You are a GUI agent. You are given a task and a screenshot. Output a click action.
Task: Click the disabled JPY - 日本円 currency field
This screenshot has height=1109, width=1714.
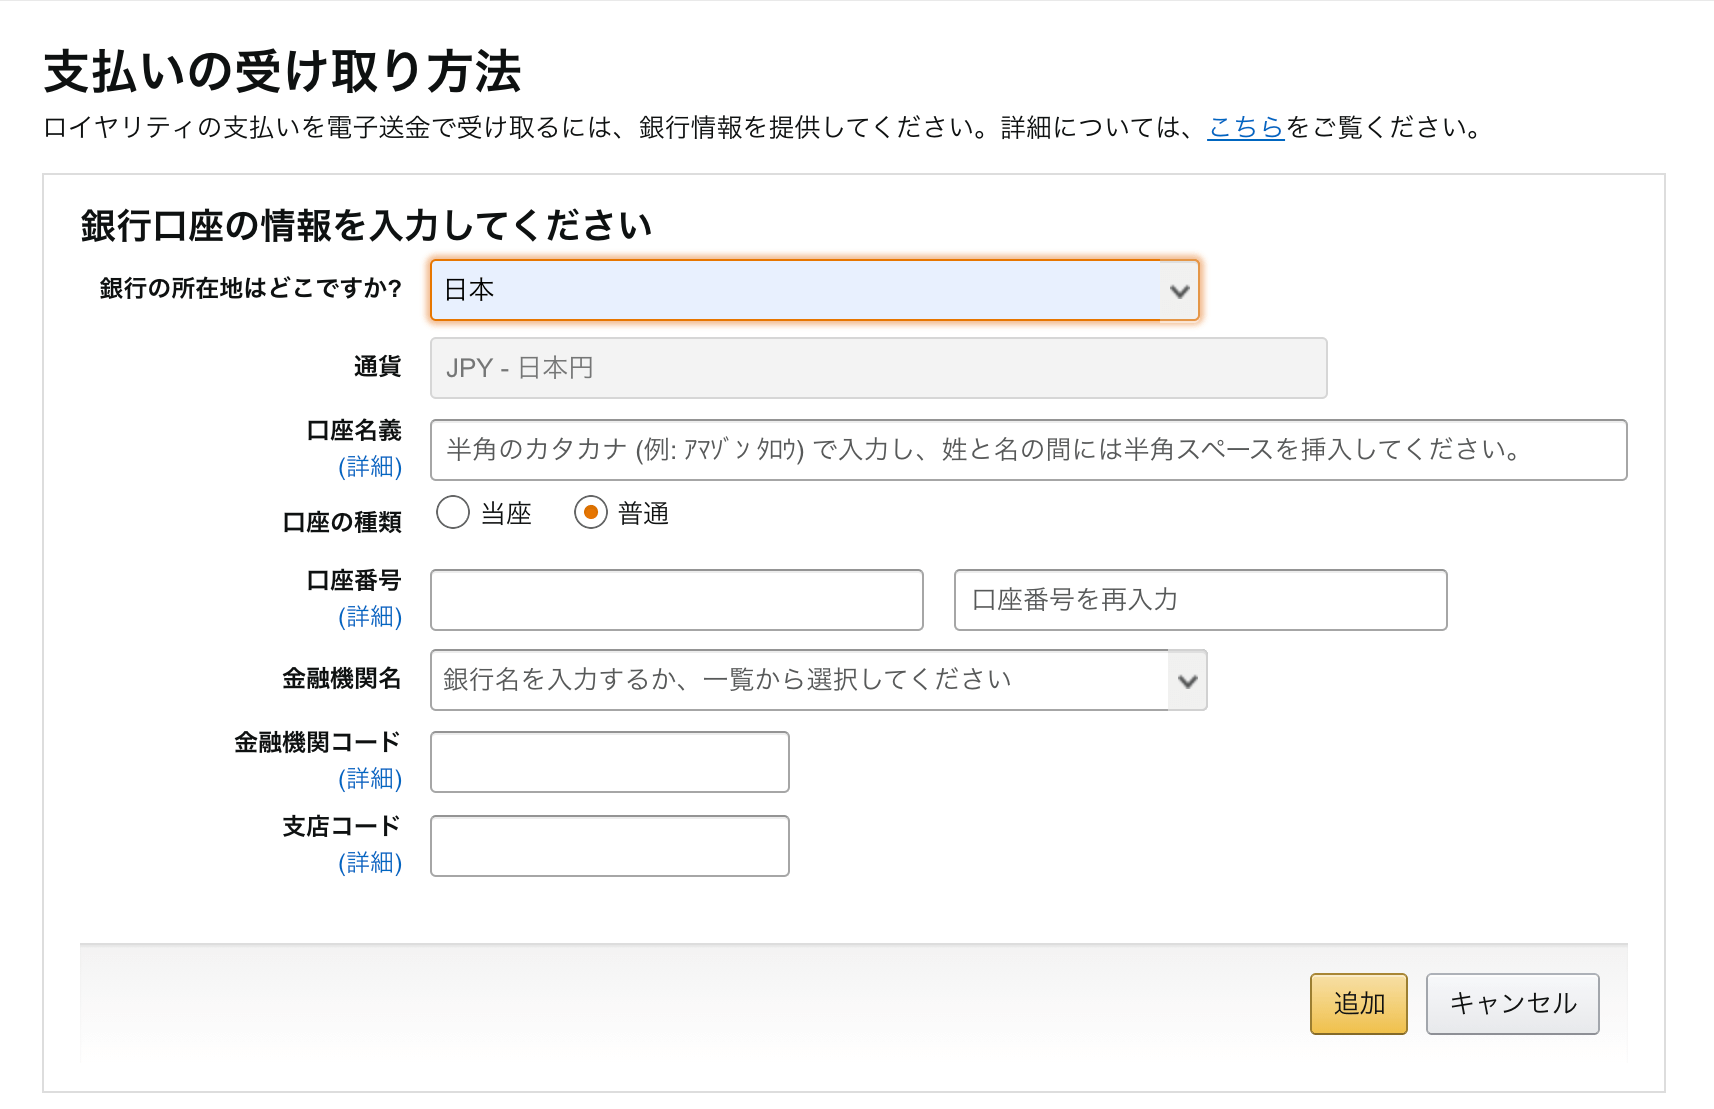point(877,368)
